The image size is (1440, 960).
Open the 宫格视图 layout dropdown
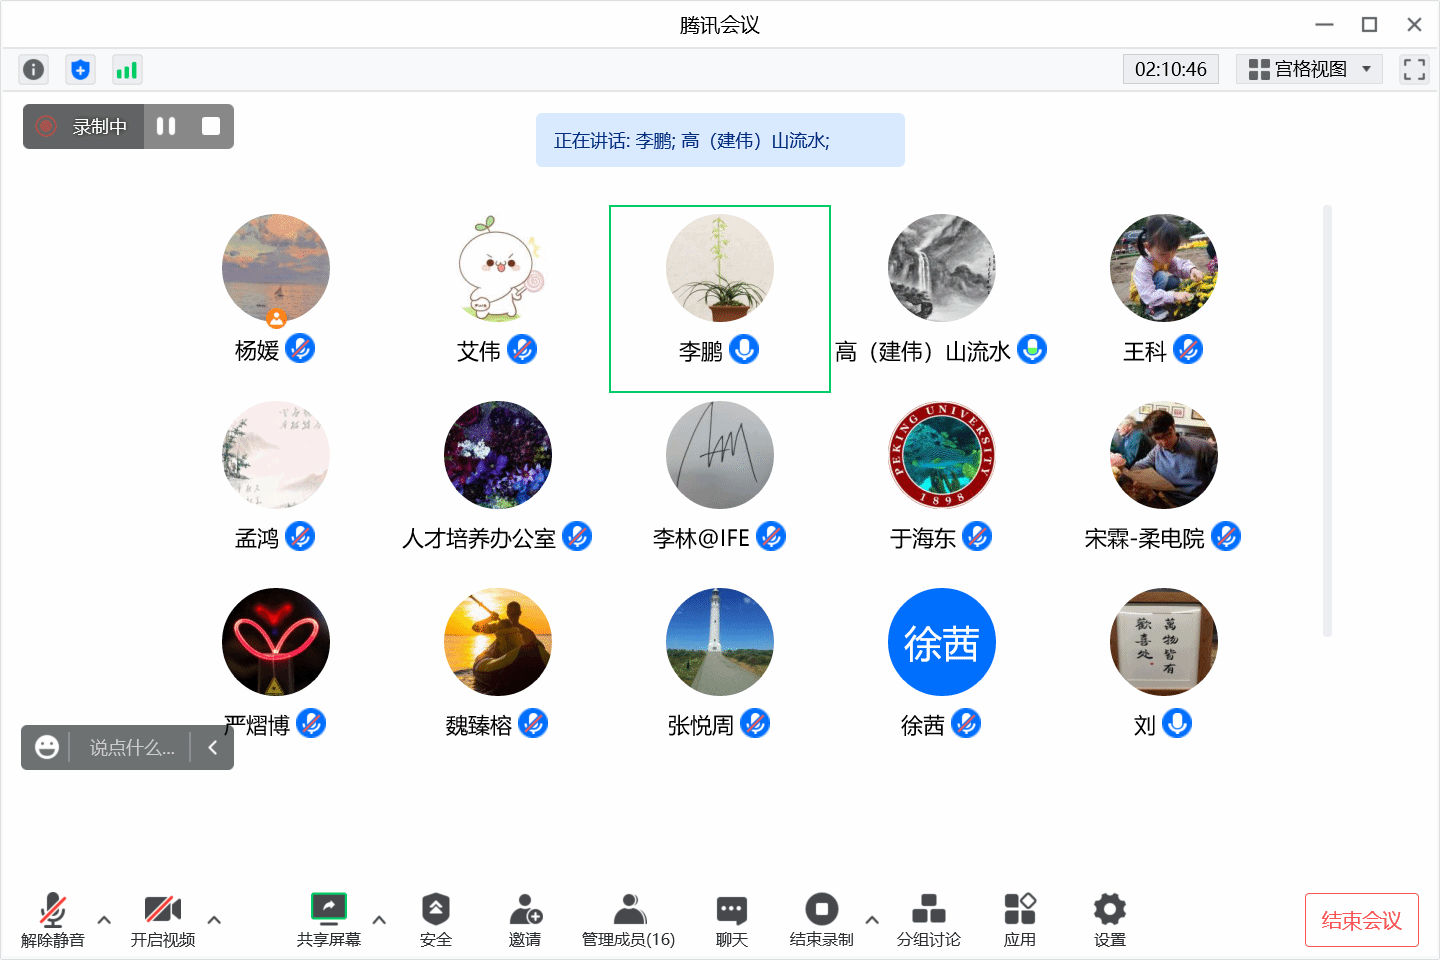(1309, 69)
